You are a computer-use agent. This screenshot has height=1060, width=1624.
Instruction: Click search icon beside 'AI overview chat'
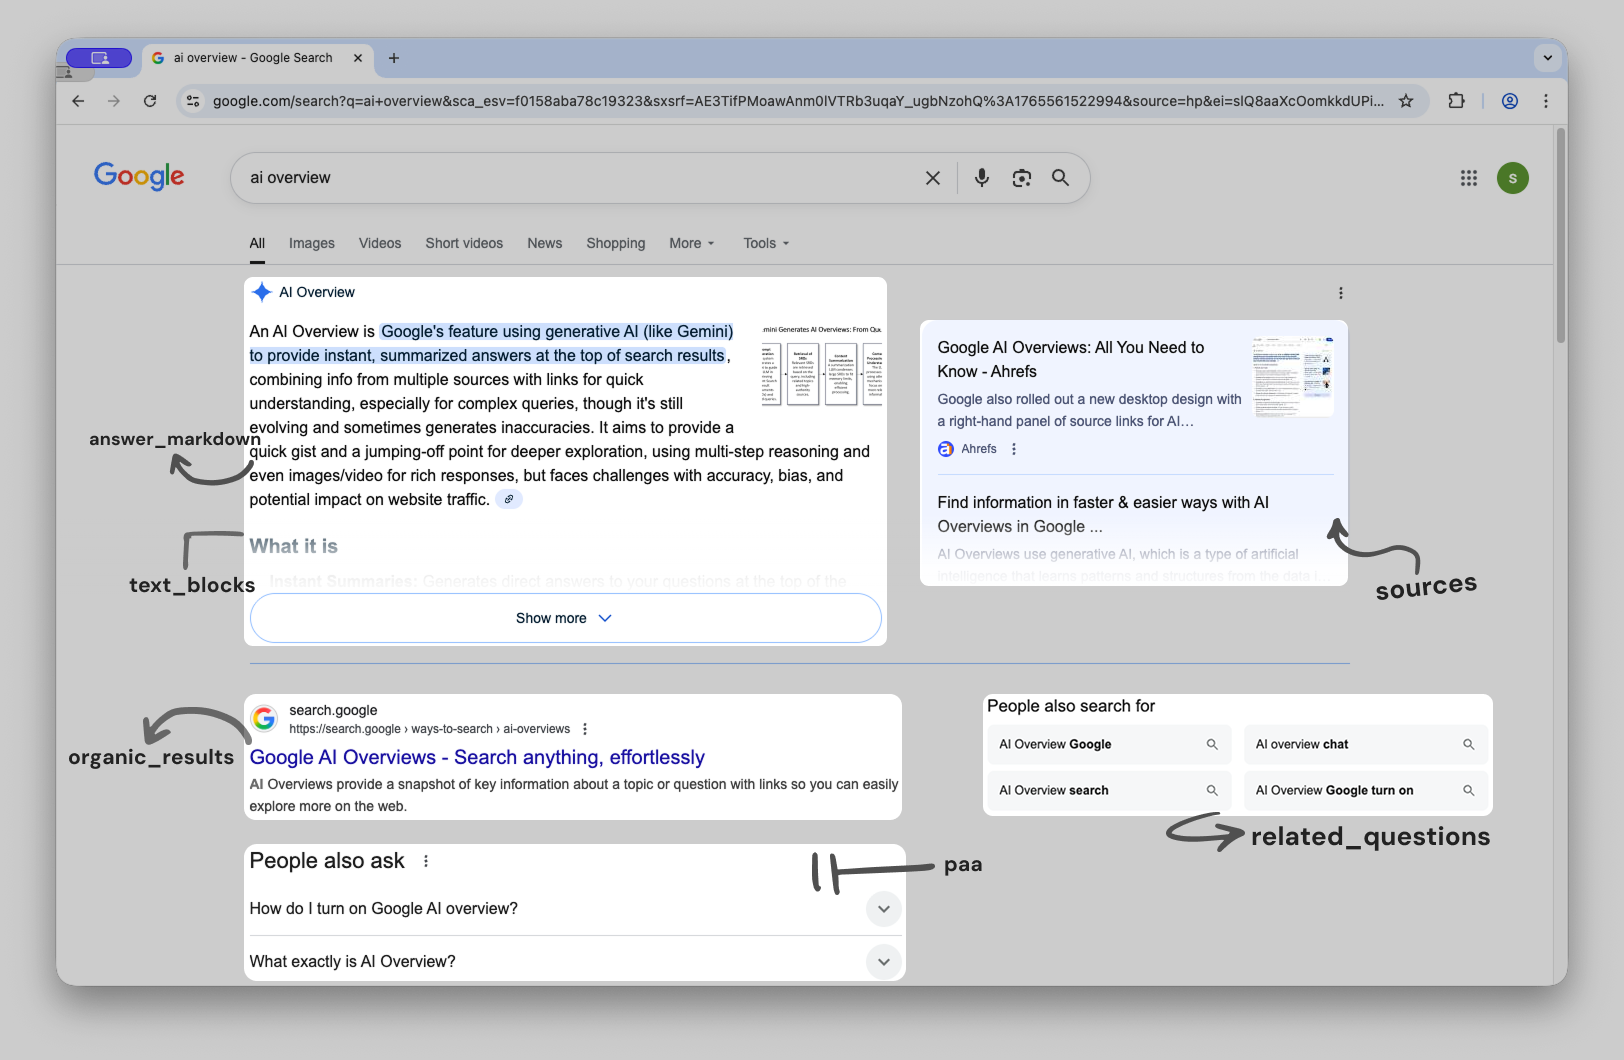click(1468, 744)
